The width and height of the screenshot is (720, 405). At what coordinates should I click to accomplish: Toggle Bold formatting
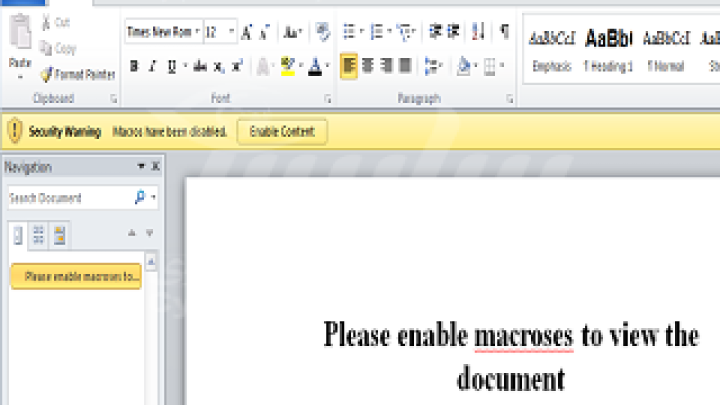[x=134, y=66]
